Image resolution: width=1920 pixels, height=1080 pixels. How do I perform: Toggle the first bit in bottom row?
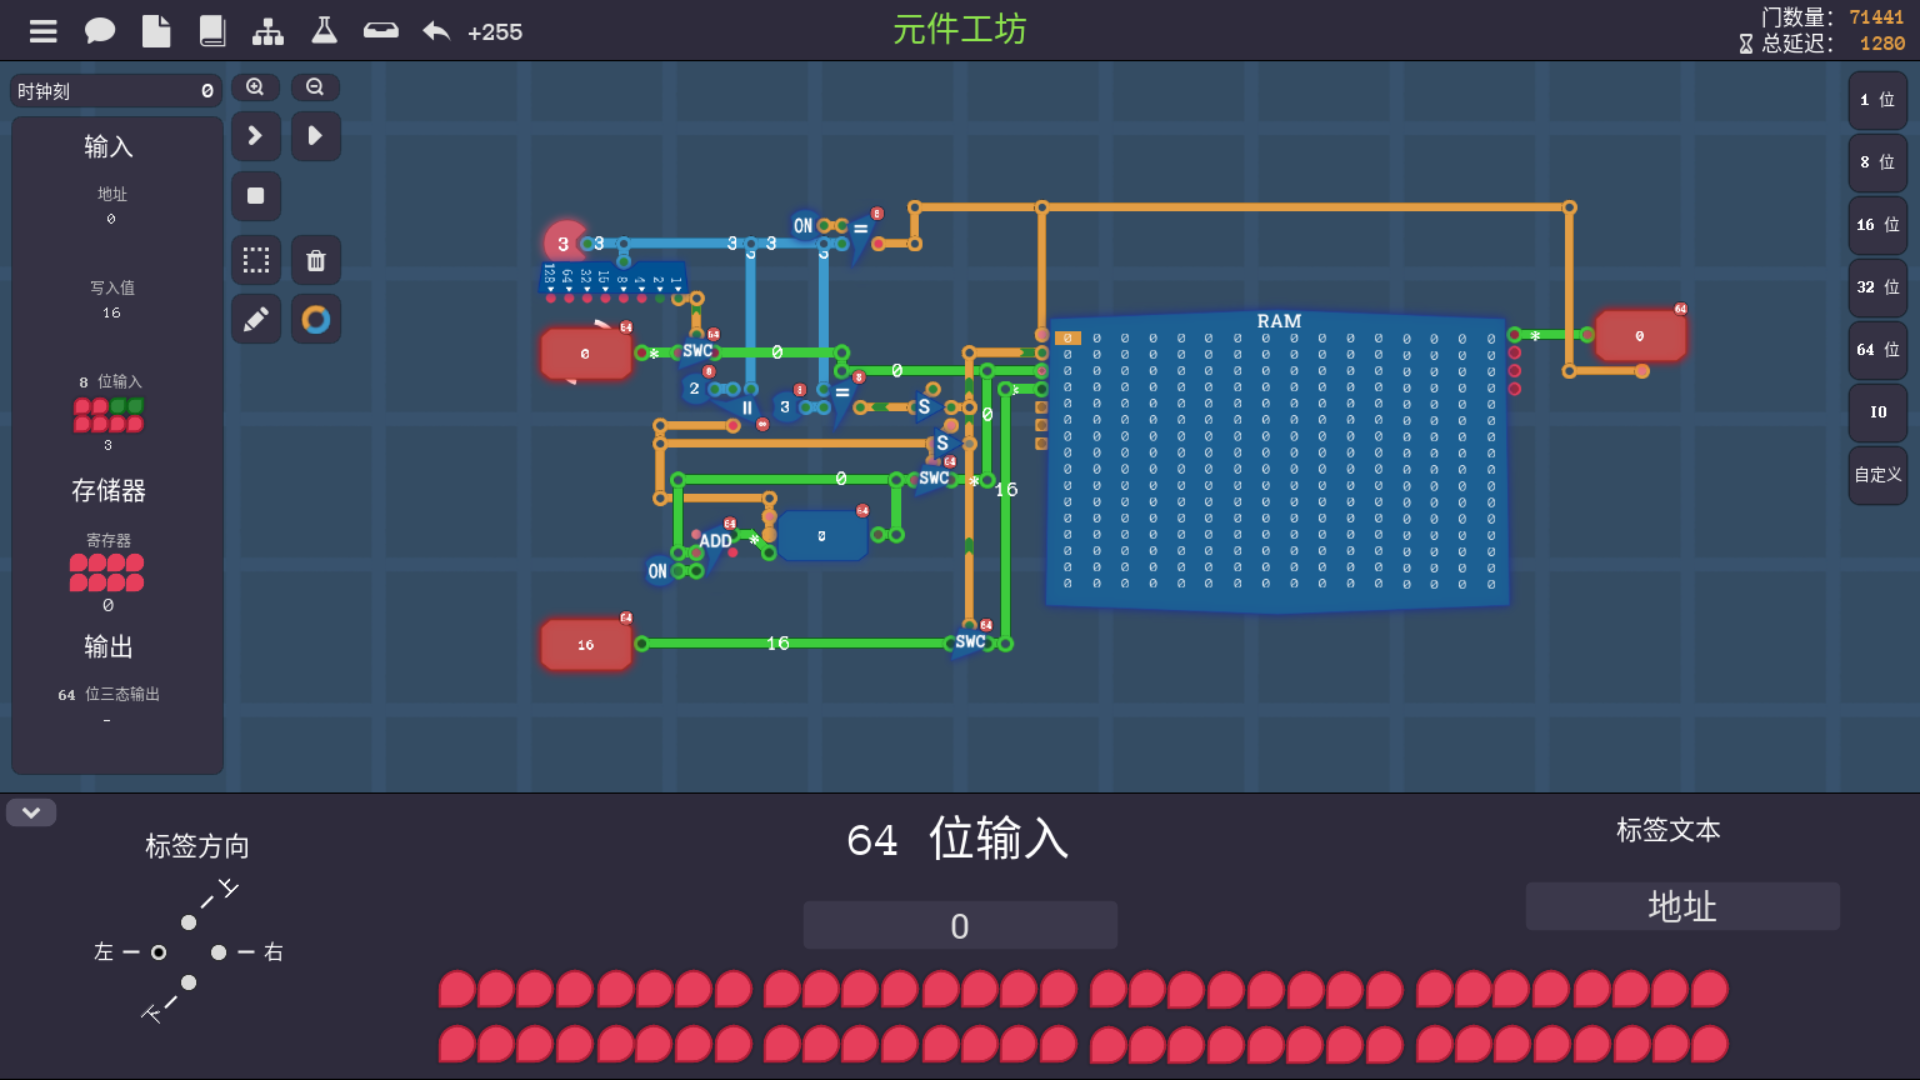click(457, 1044)
